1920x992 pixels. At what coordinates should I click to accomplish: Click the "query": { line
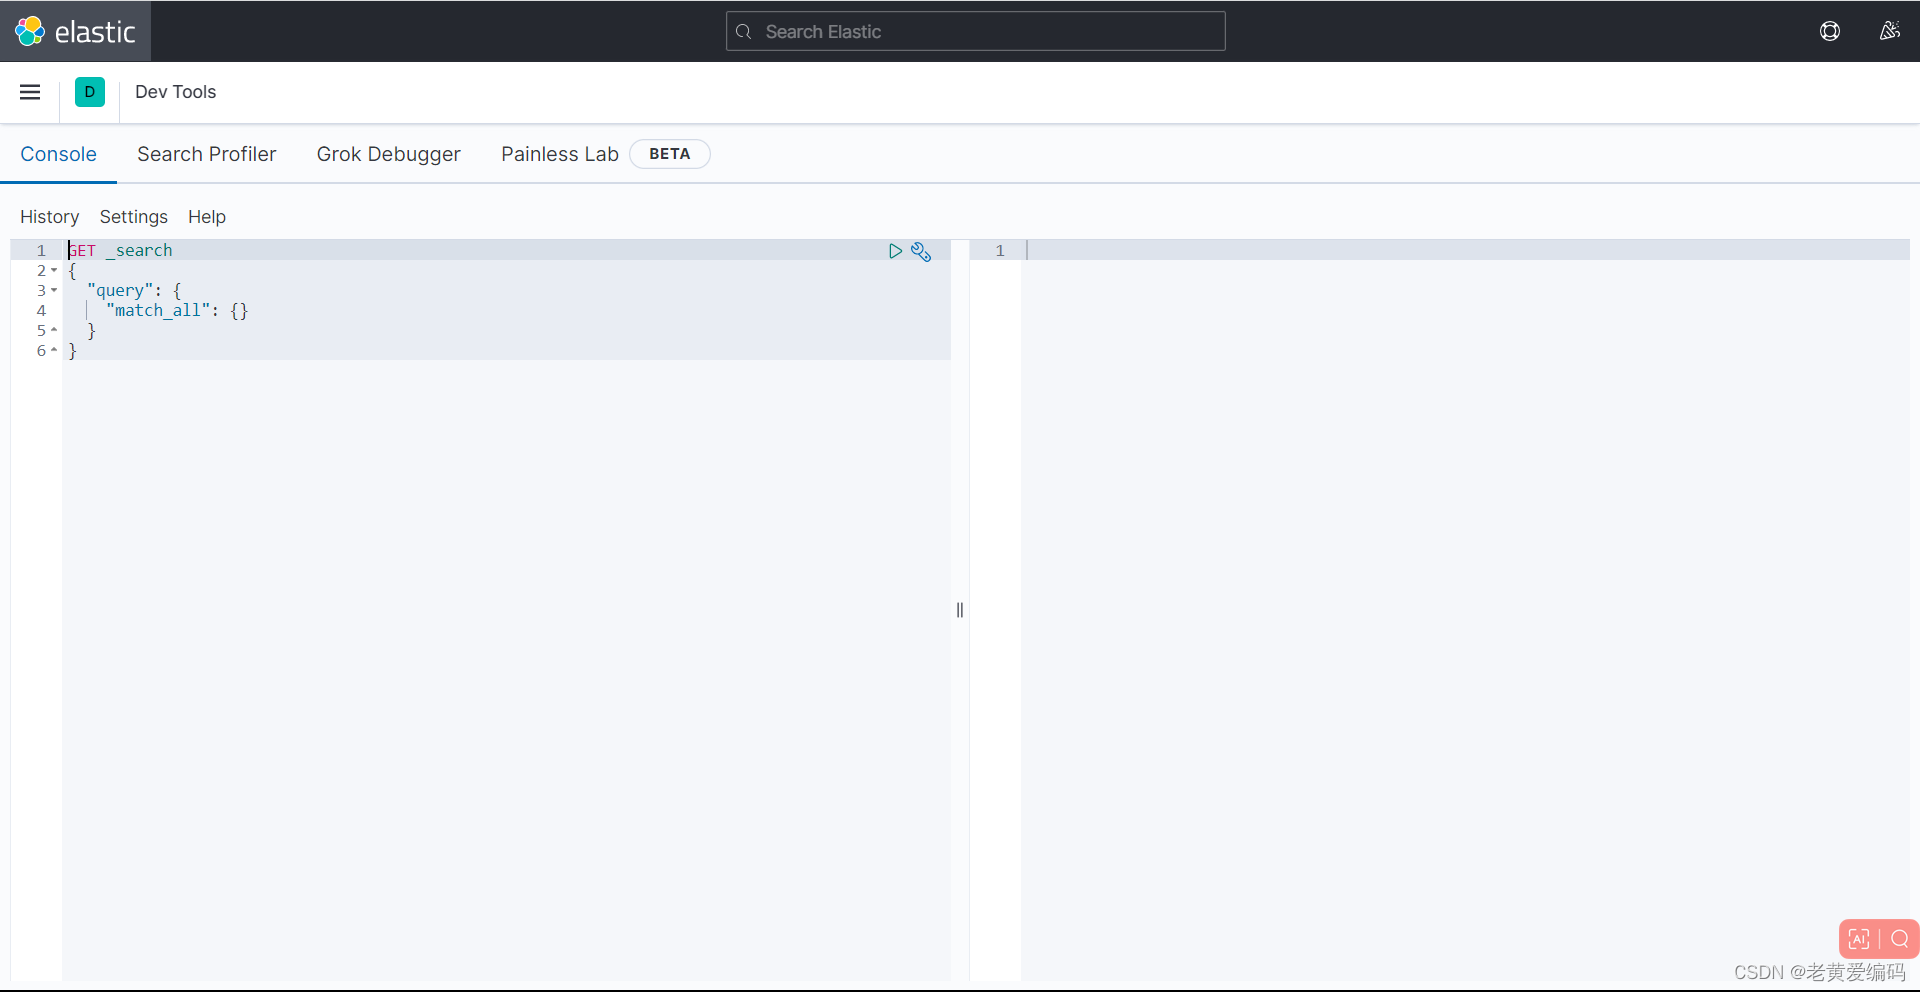(x=134, y=290)
